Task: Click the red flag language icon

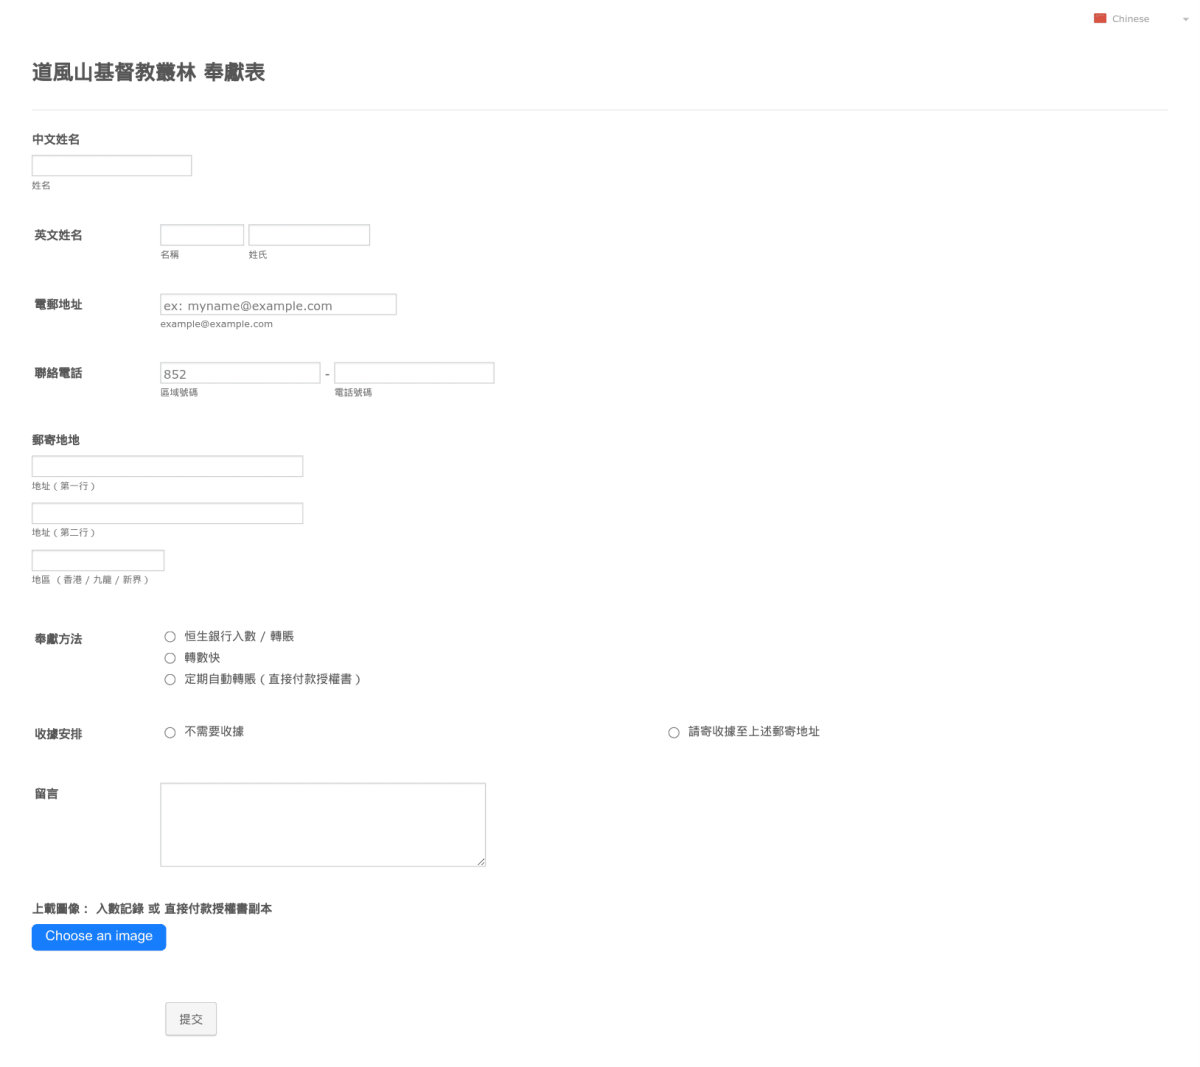Action: click(1102, 18)
